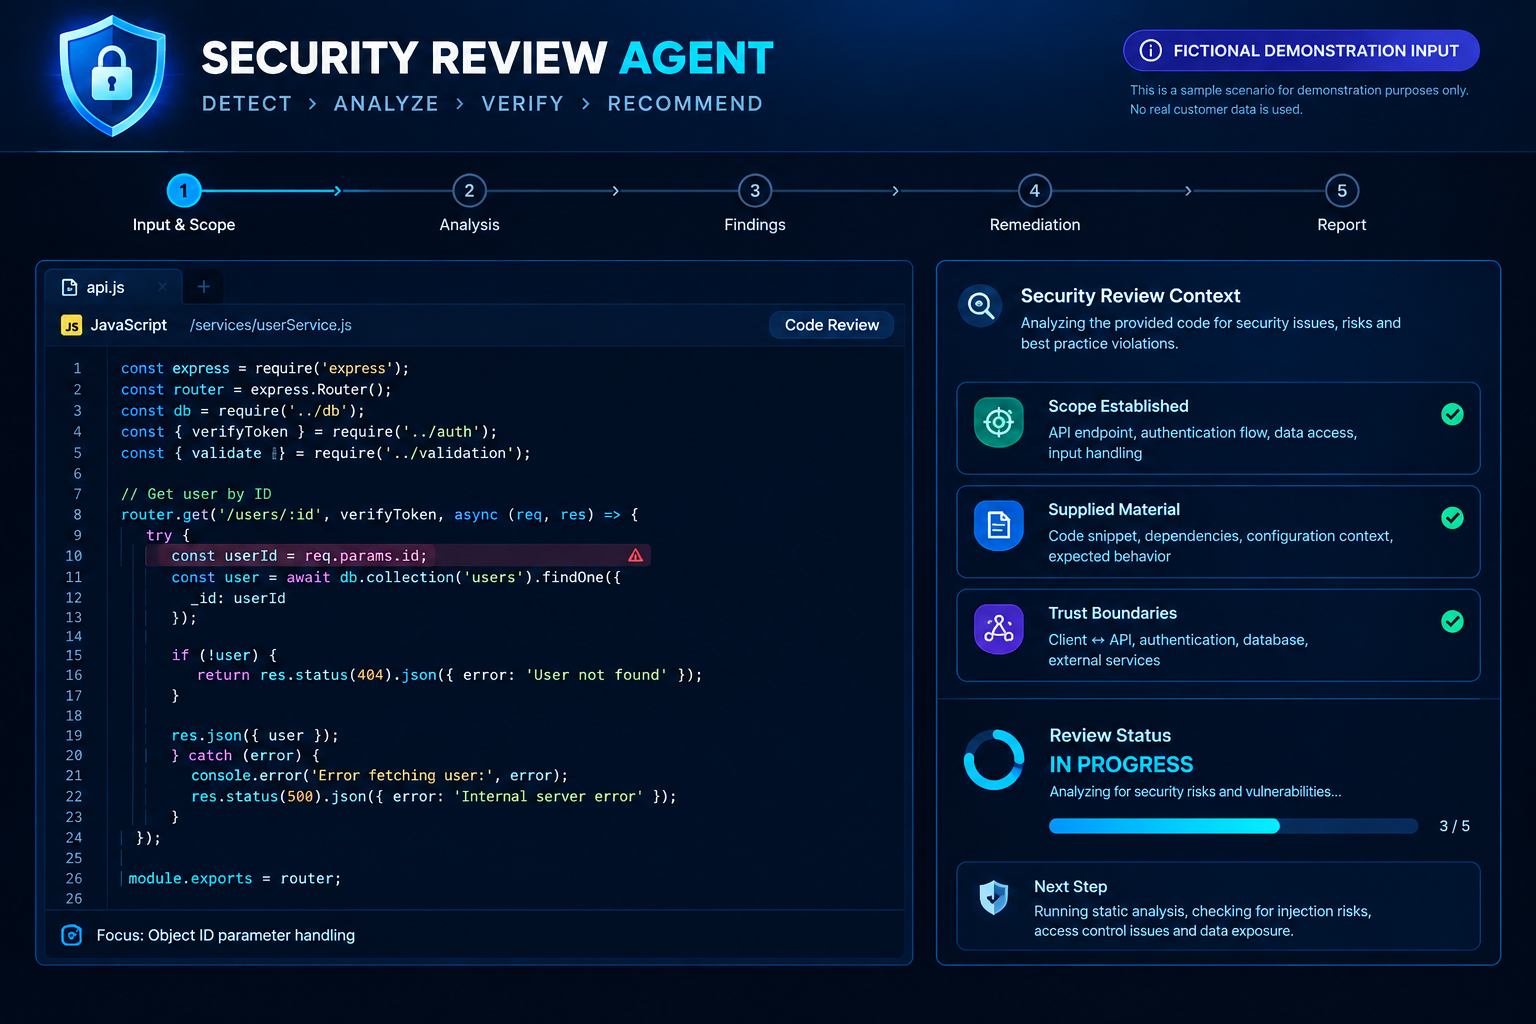Click the Trust Boundaries network icon
The height and width of the screenshot is (1024, 1536).
[998, 629]
